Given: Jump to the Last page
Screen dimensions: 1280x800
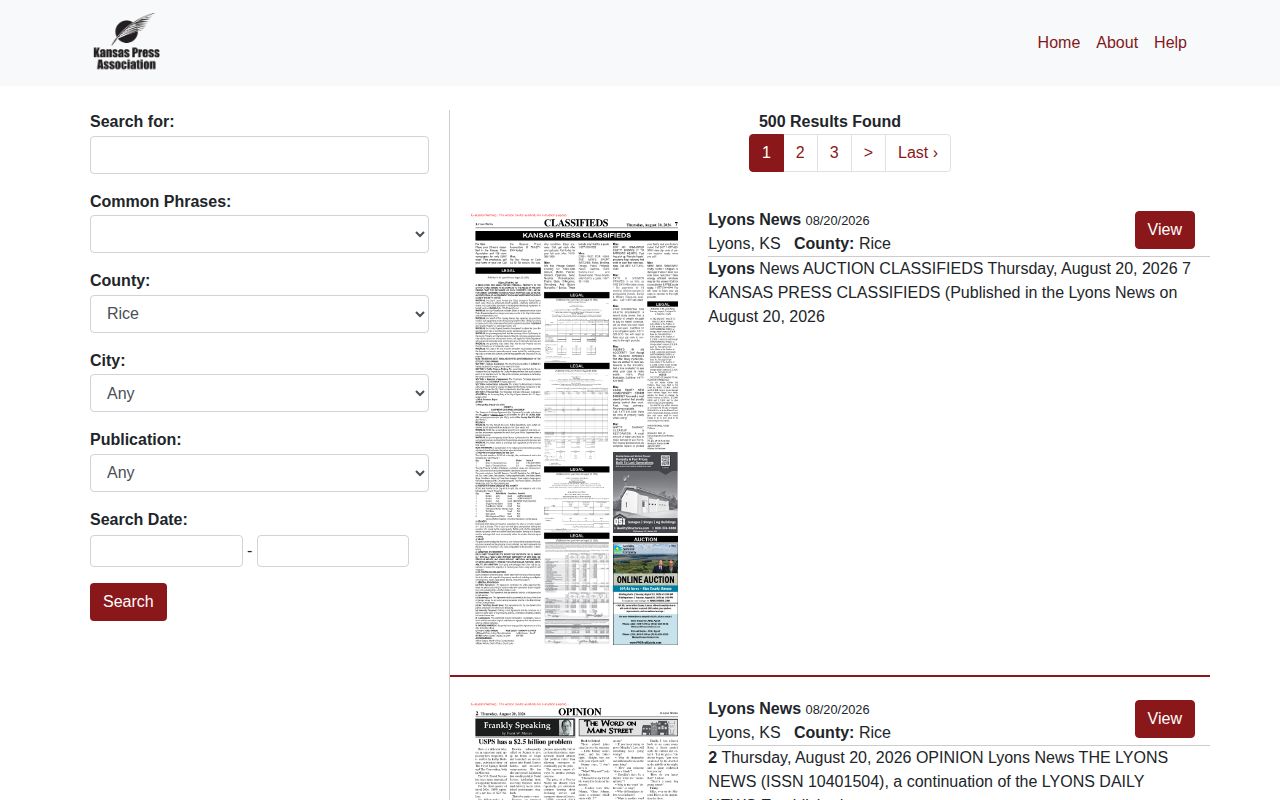Looking at the screenshot, I should point(918,153).
